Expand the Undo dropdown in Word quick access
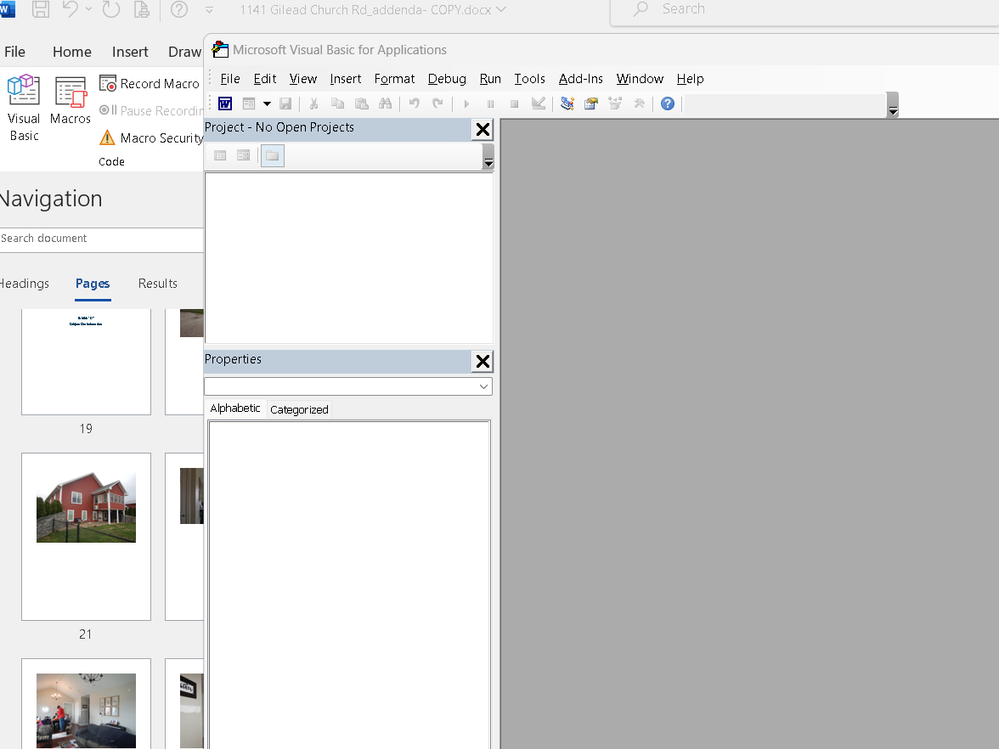Image resolution: width=999 pixels, height=749 pixels. click(88, 9)
